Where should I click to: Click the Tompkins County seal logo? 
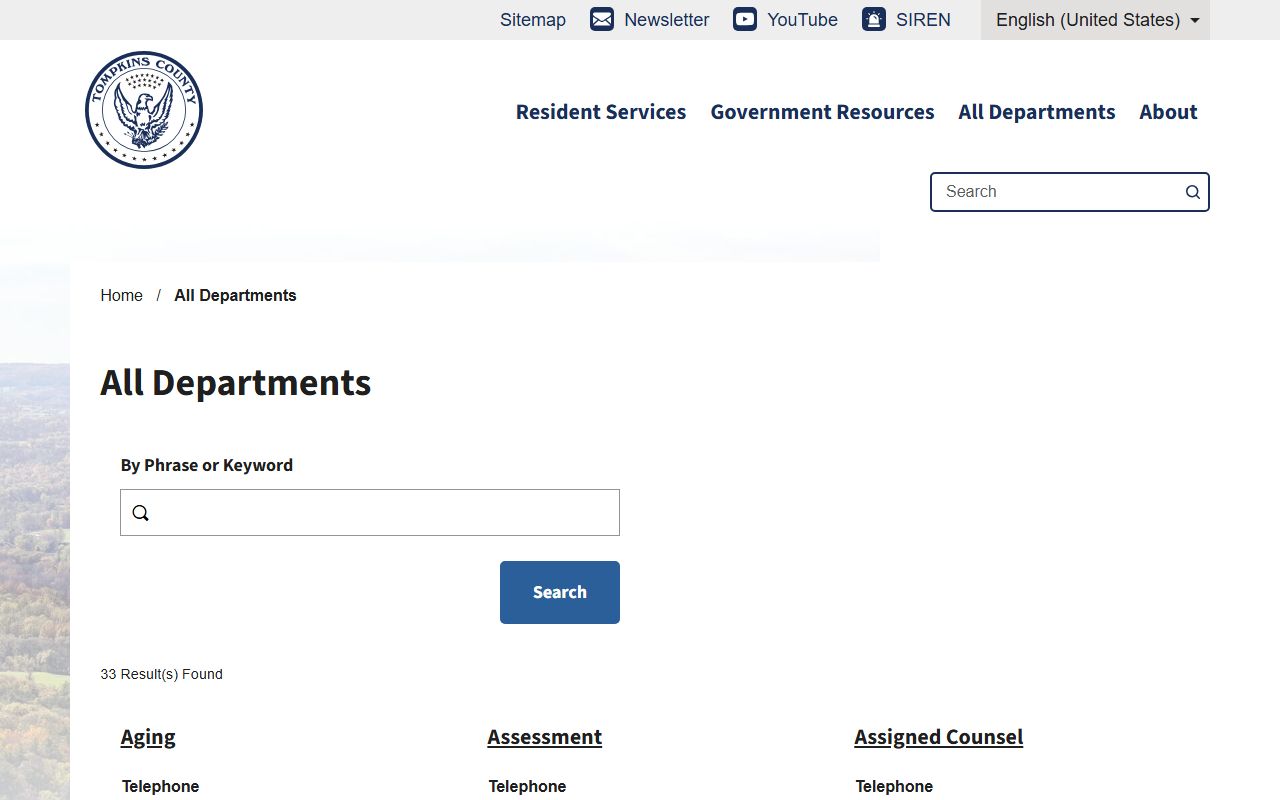coord(144,110)
